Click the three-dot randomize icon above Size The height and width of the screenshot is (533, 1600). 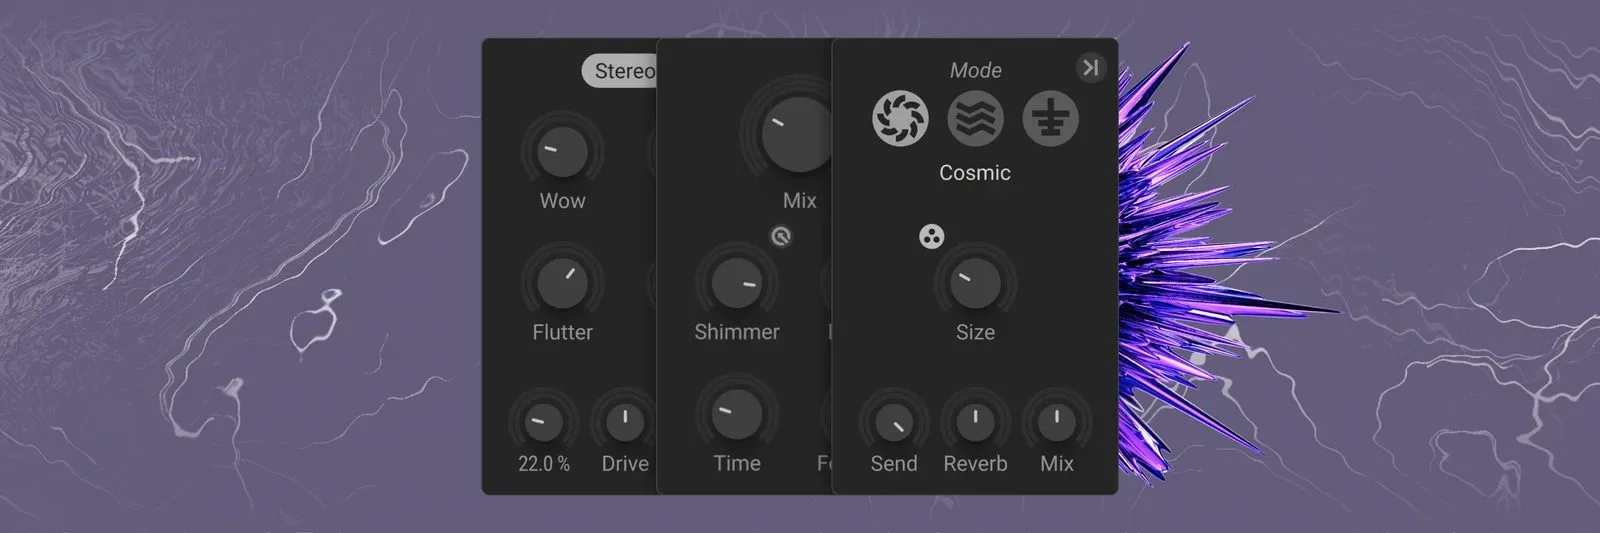coord(931,237)
